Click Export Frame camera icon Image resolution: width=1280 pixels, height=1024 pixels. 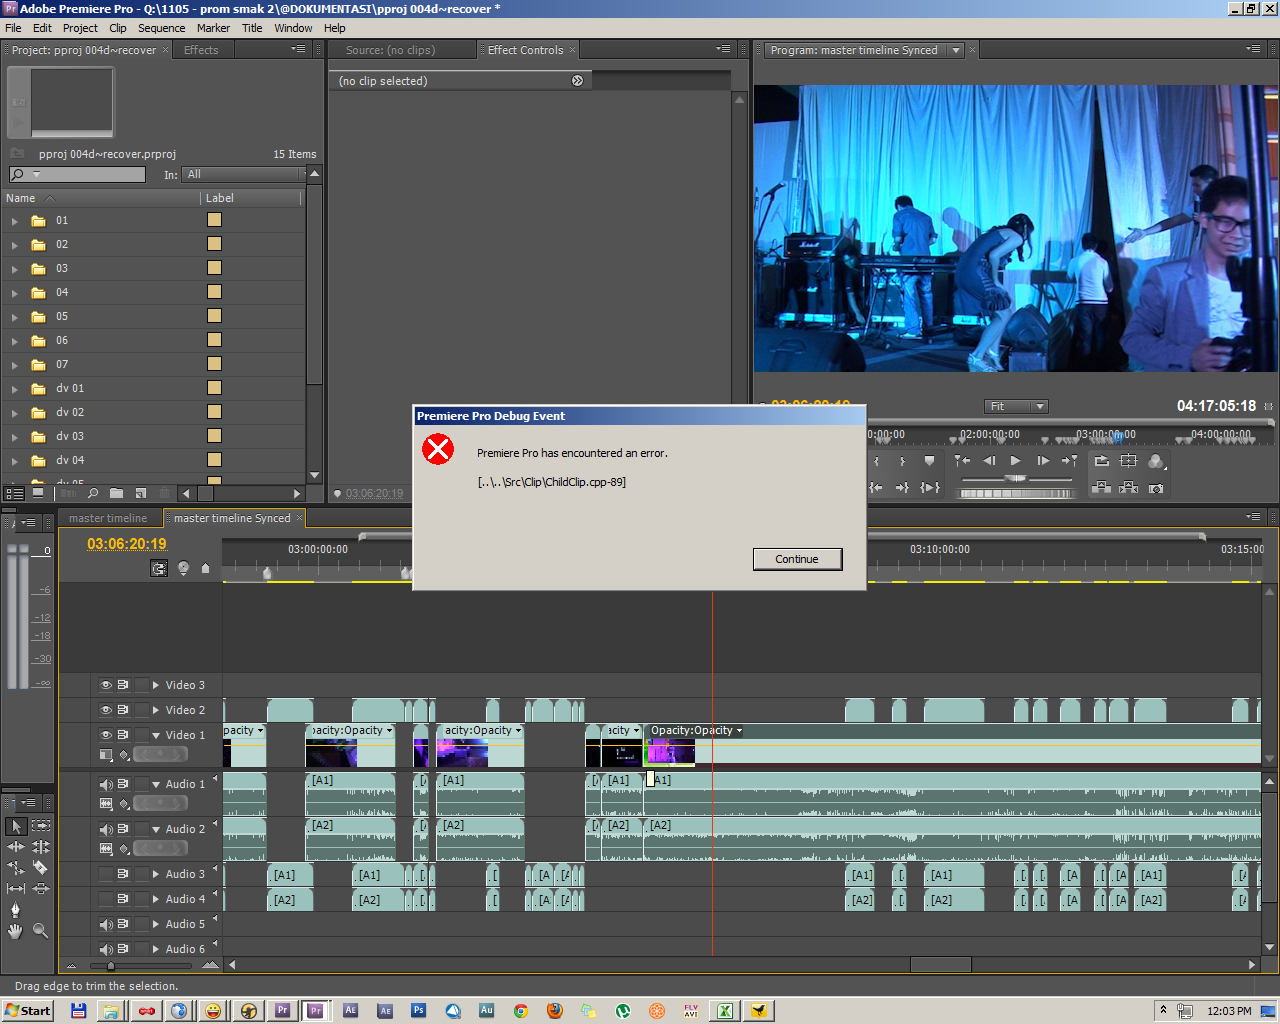coord(1156,488)
